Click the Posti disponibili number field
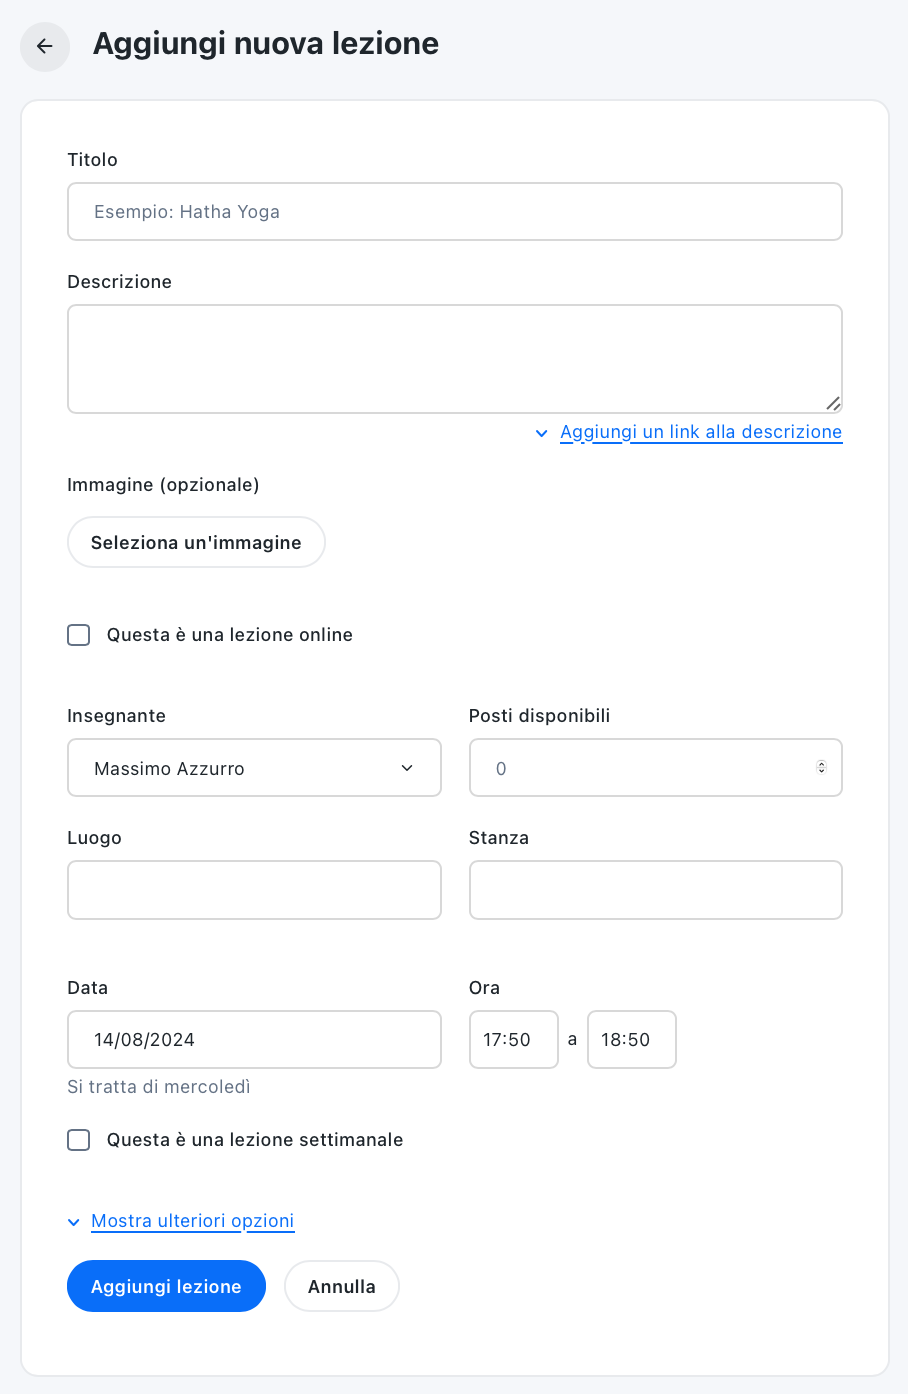Image resolution: width=908 pixels, height=1394 pixels. (656, 768)
